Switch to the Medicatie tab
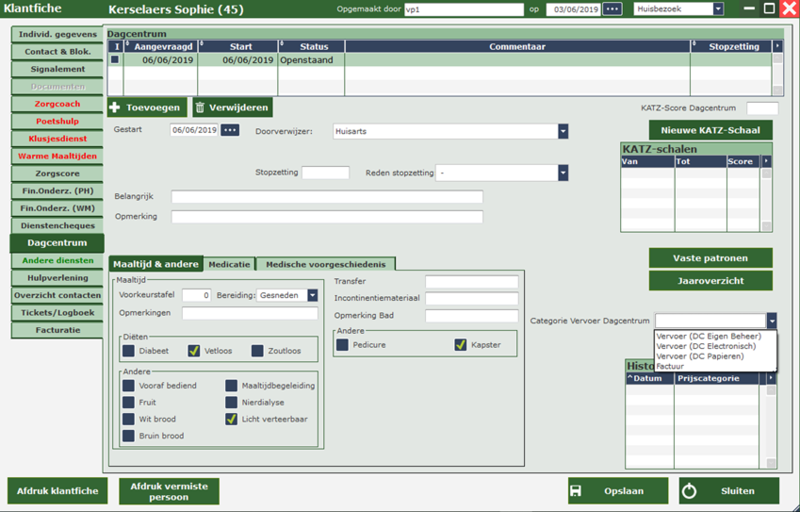The image size is (800, 512). coord(229,264)
